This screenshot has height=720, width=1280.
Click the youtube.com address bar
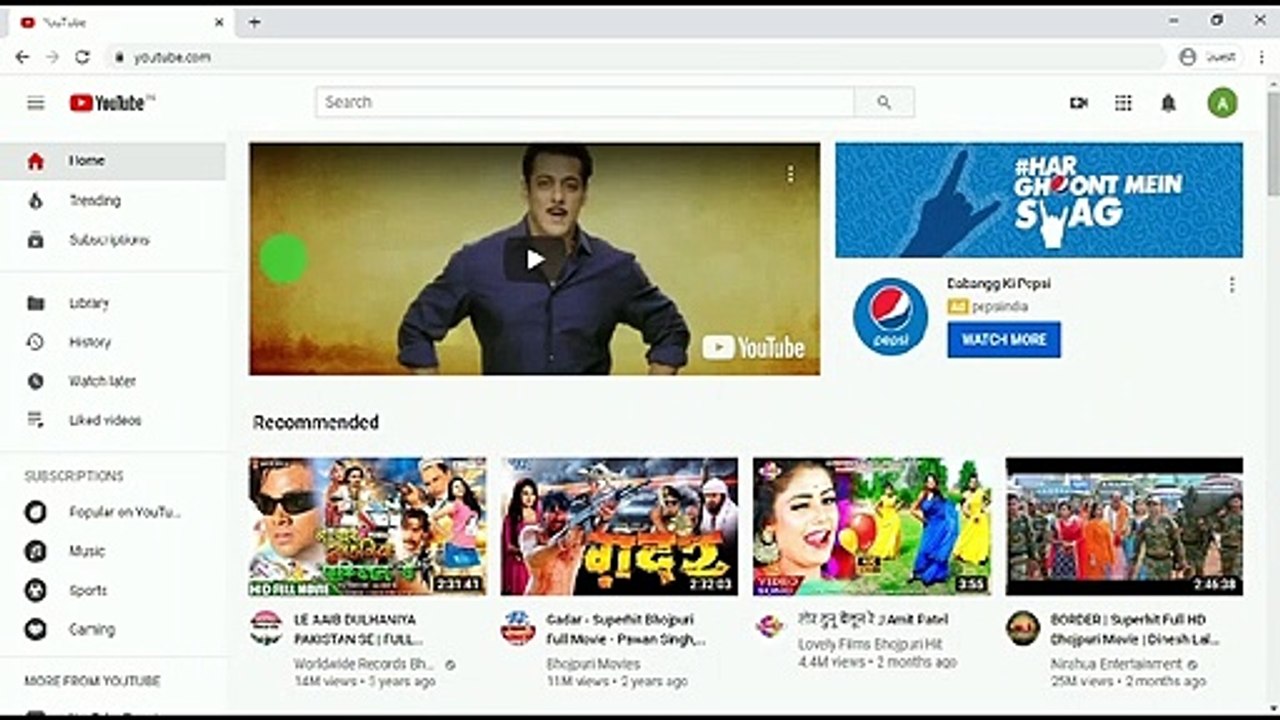coord(635,57)
